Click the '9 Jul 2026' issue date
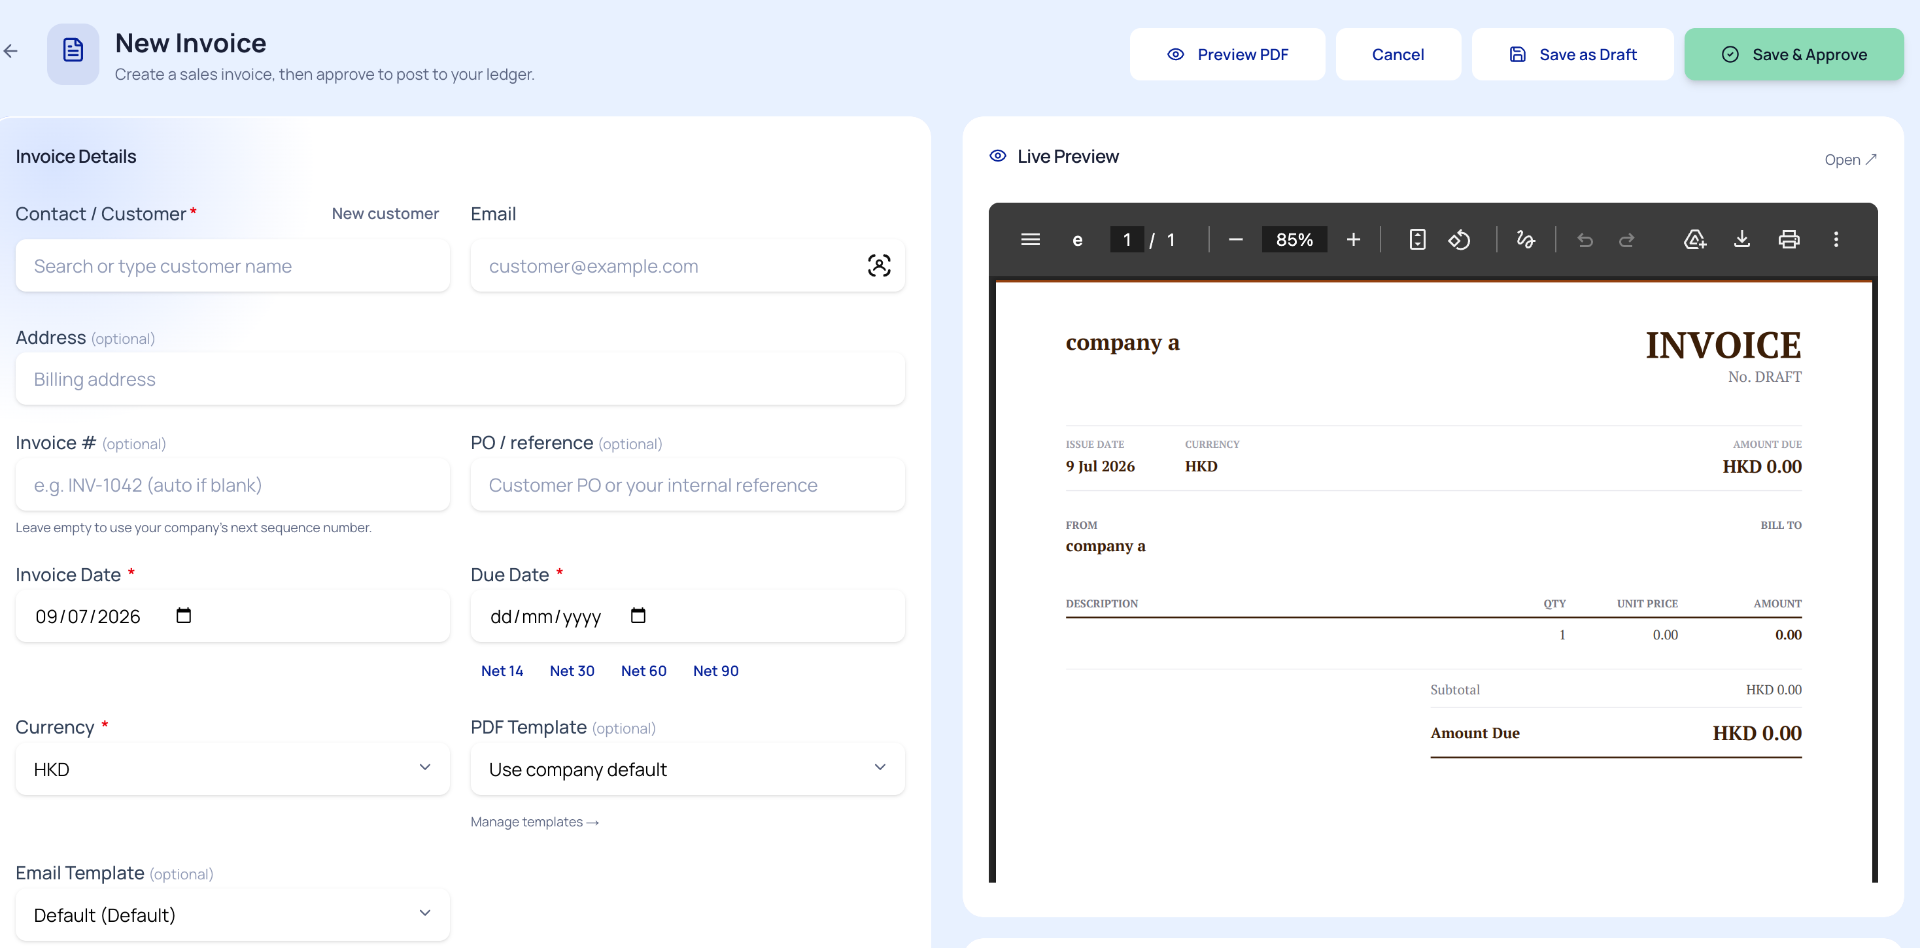The width and height of the screenshot is (1920, 948). pos(1100,466)
